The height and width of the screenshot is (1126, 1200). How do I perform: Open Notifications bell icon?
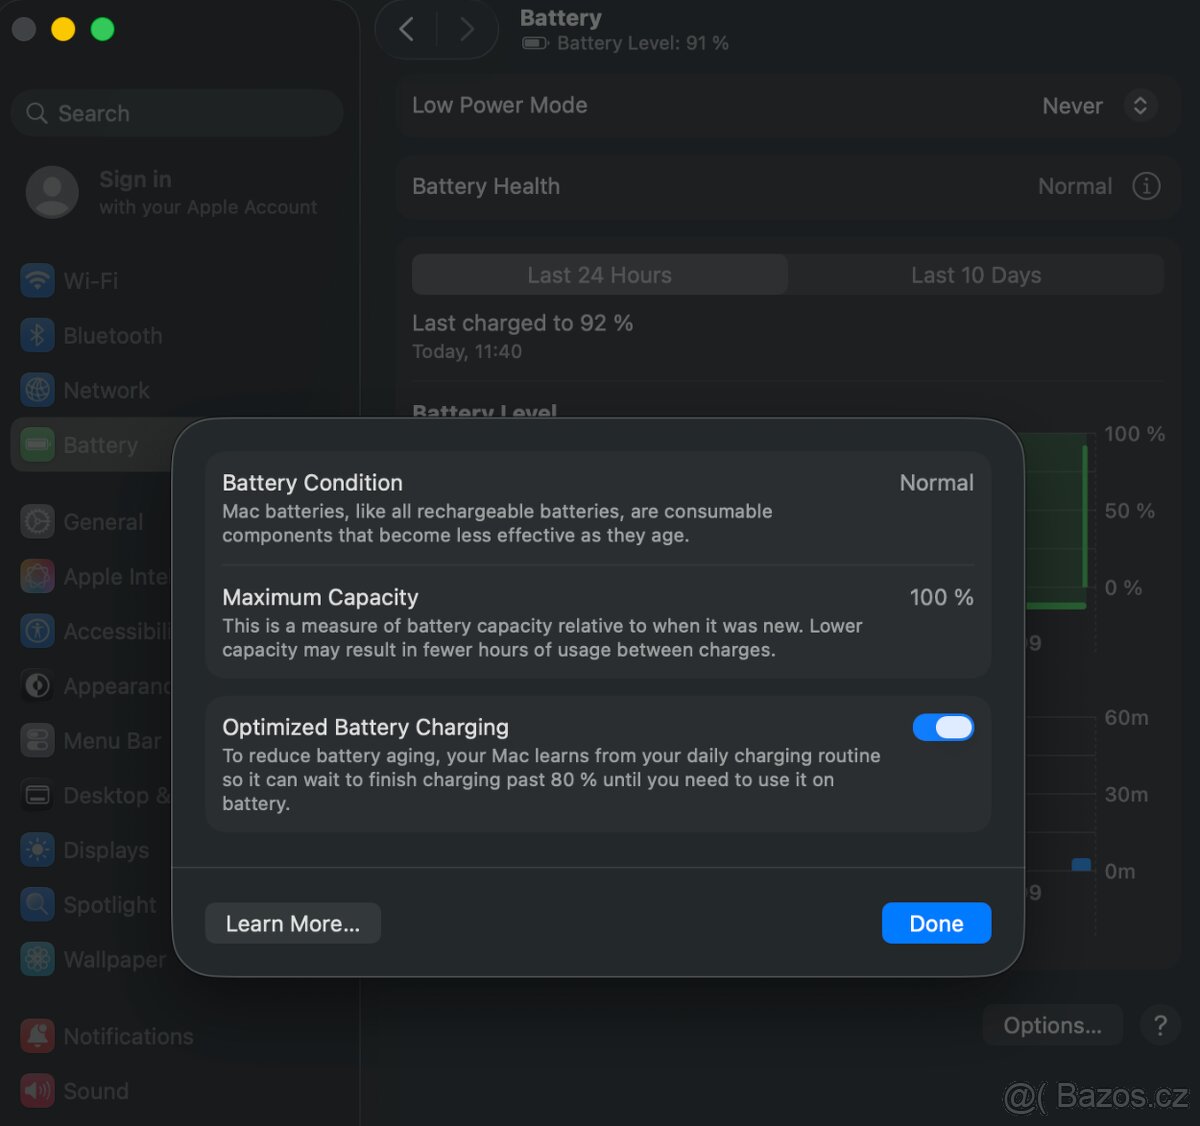[38, 1036]
